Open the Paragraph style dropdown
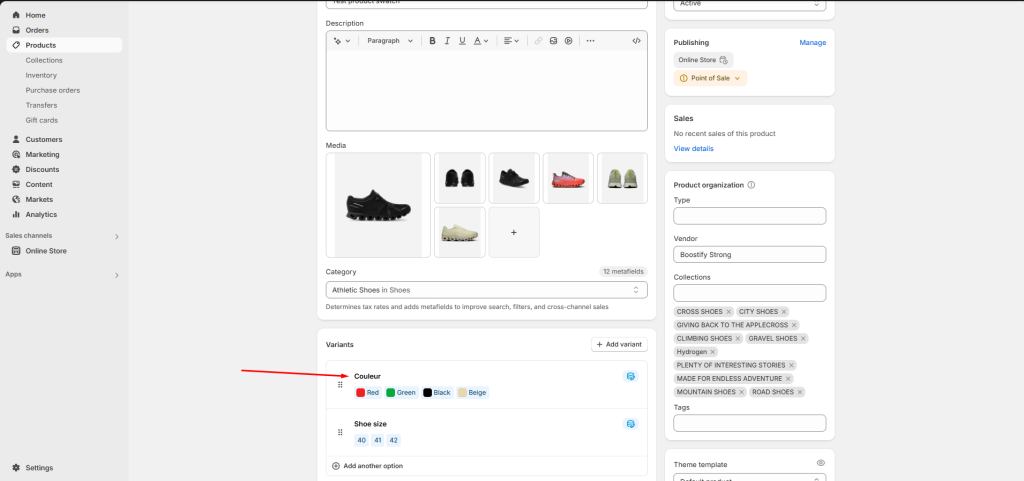This screenshot has width=1024, height=481. coord(390,40)
